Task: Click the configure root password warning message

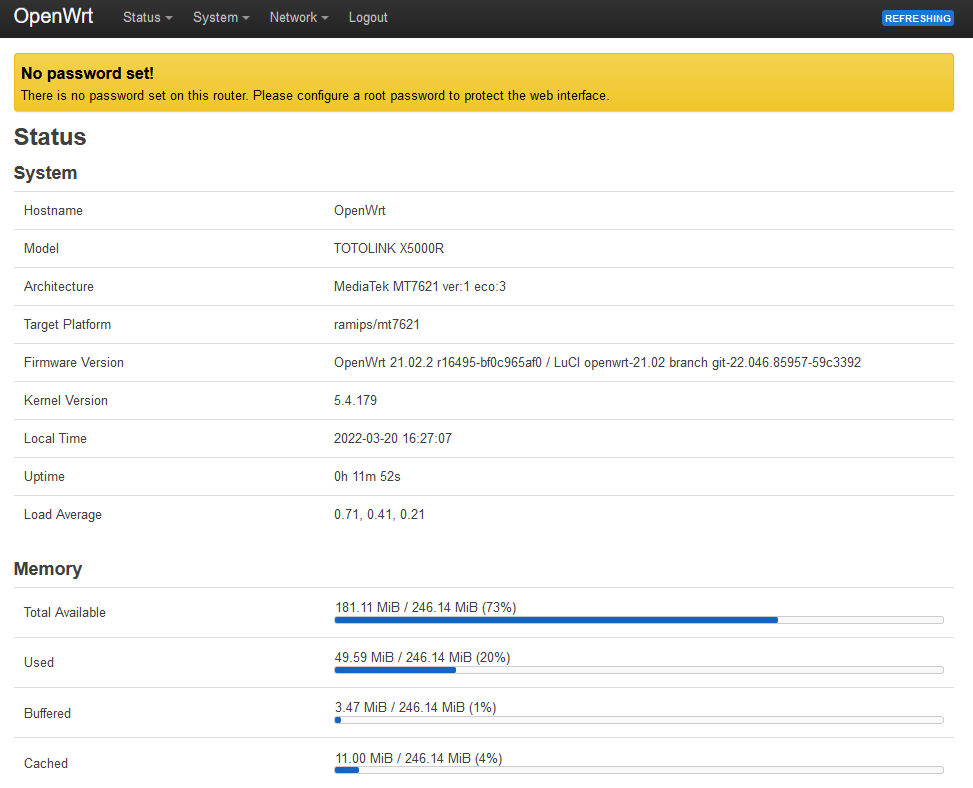Action: tap(315, 96)
